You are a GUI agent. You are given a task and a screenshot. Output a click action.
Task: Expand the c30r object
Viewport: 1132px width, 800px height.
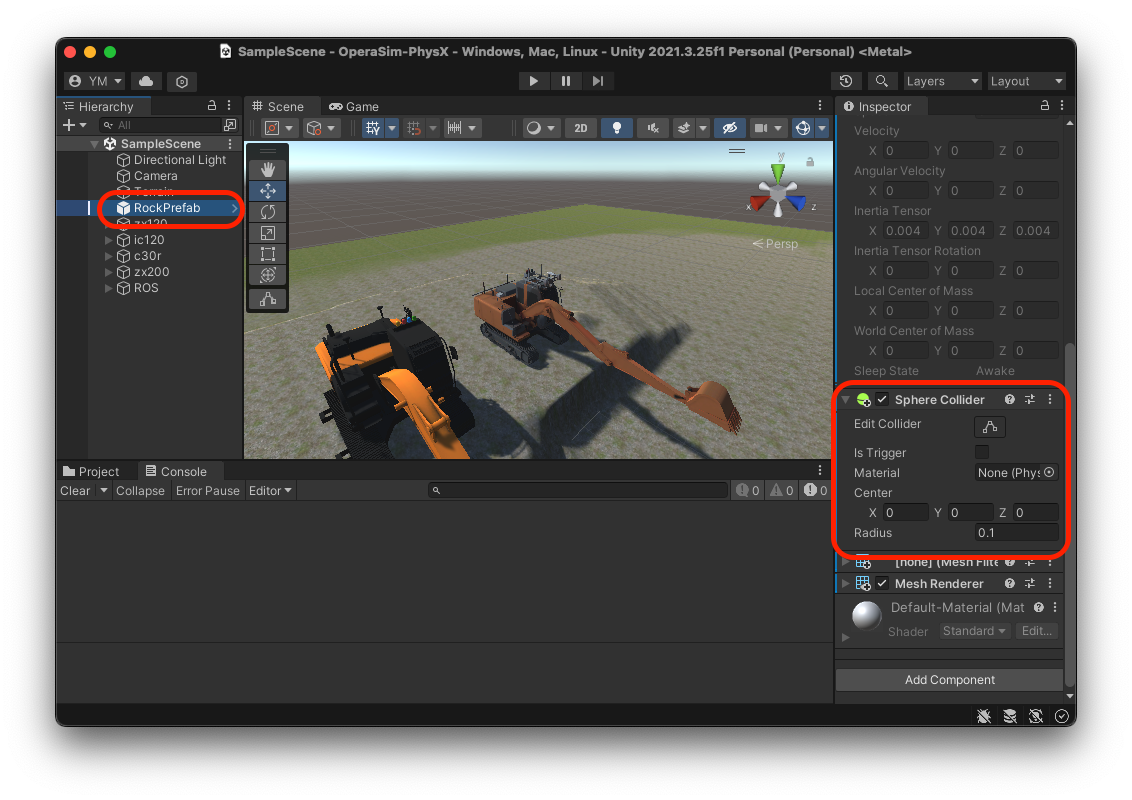pyautogui.click(x=108, y=256)
